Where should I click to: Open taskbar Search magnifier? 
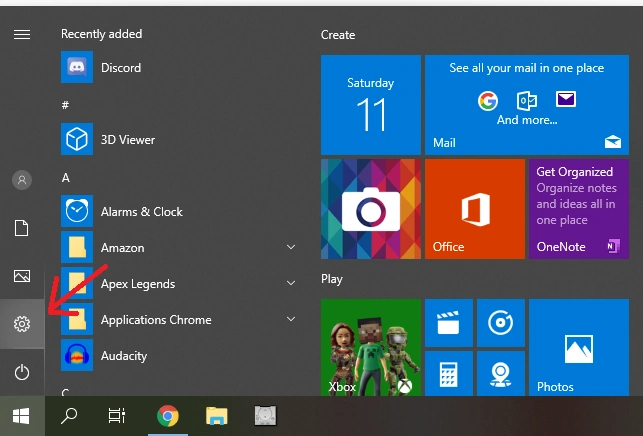tap(69, 416)
